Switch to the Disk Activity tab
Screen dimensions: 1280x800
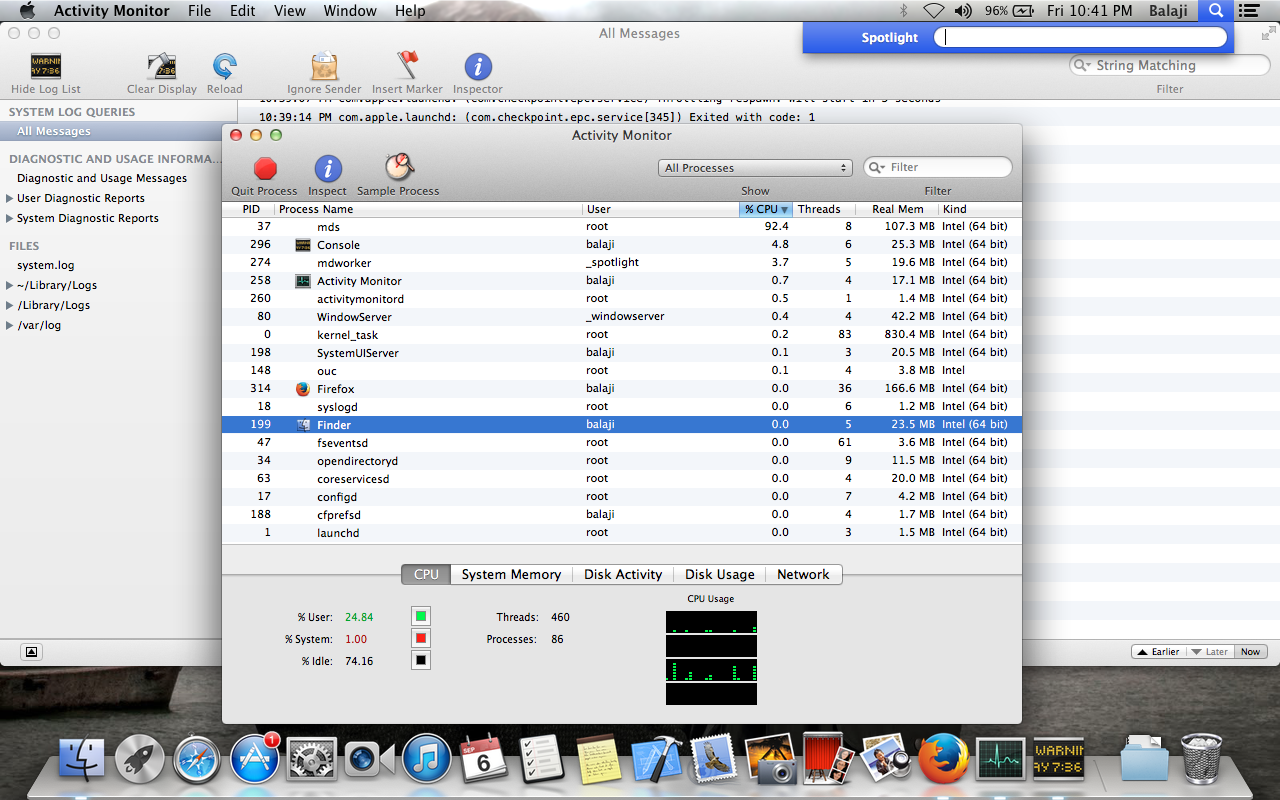point(623,574)
